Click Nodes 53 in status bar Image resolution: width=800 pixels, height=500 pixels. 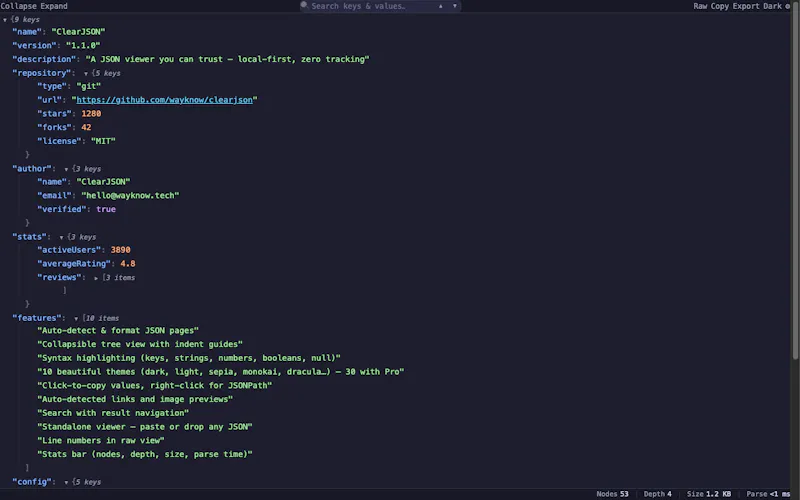(612, 494)
